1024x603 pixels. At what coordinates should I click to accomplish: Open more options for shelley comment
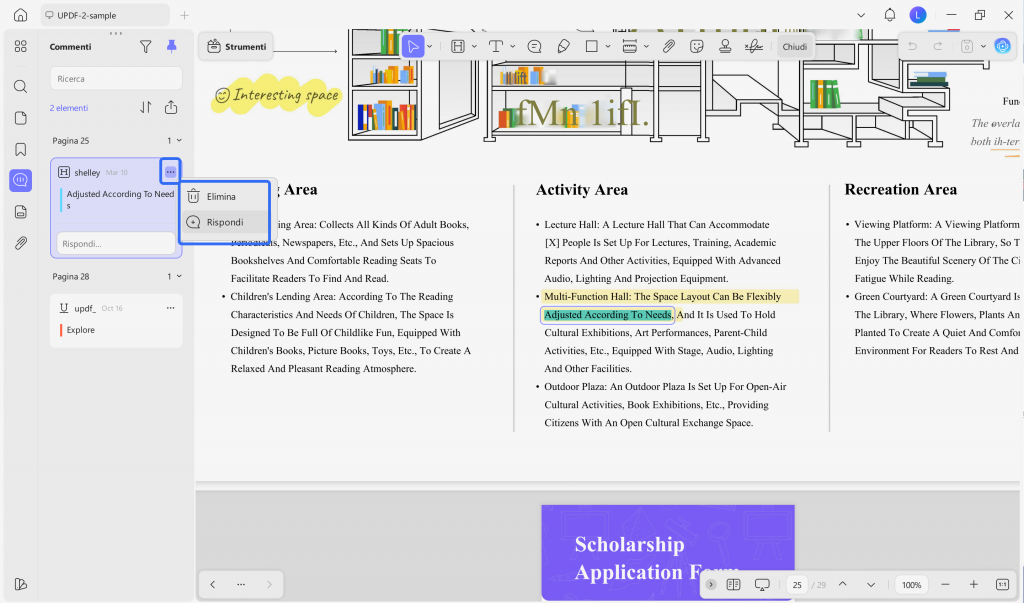170,172
